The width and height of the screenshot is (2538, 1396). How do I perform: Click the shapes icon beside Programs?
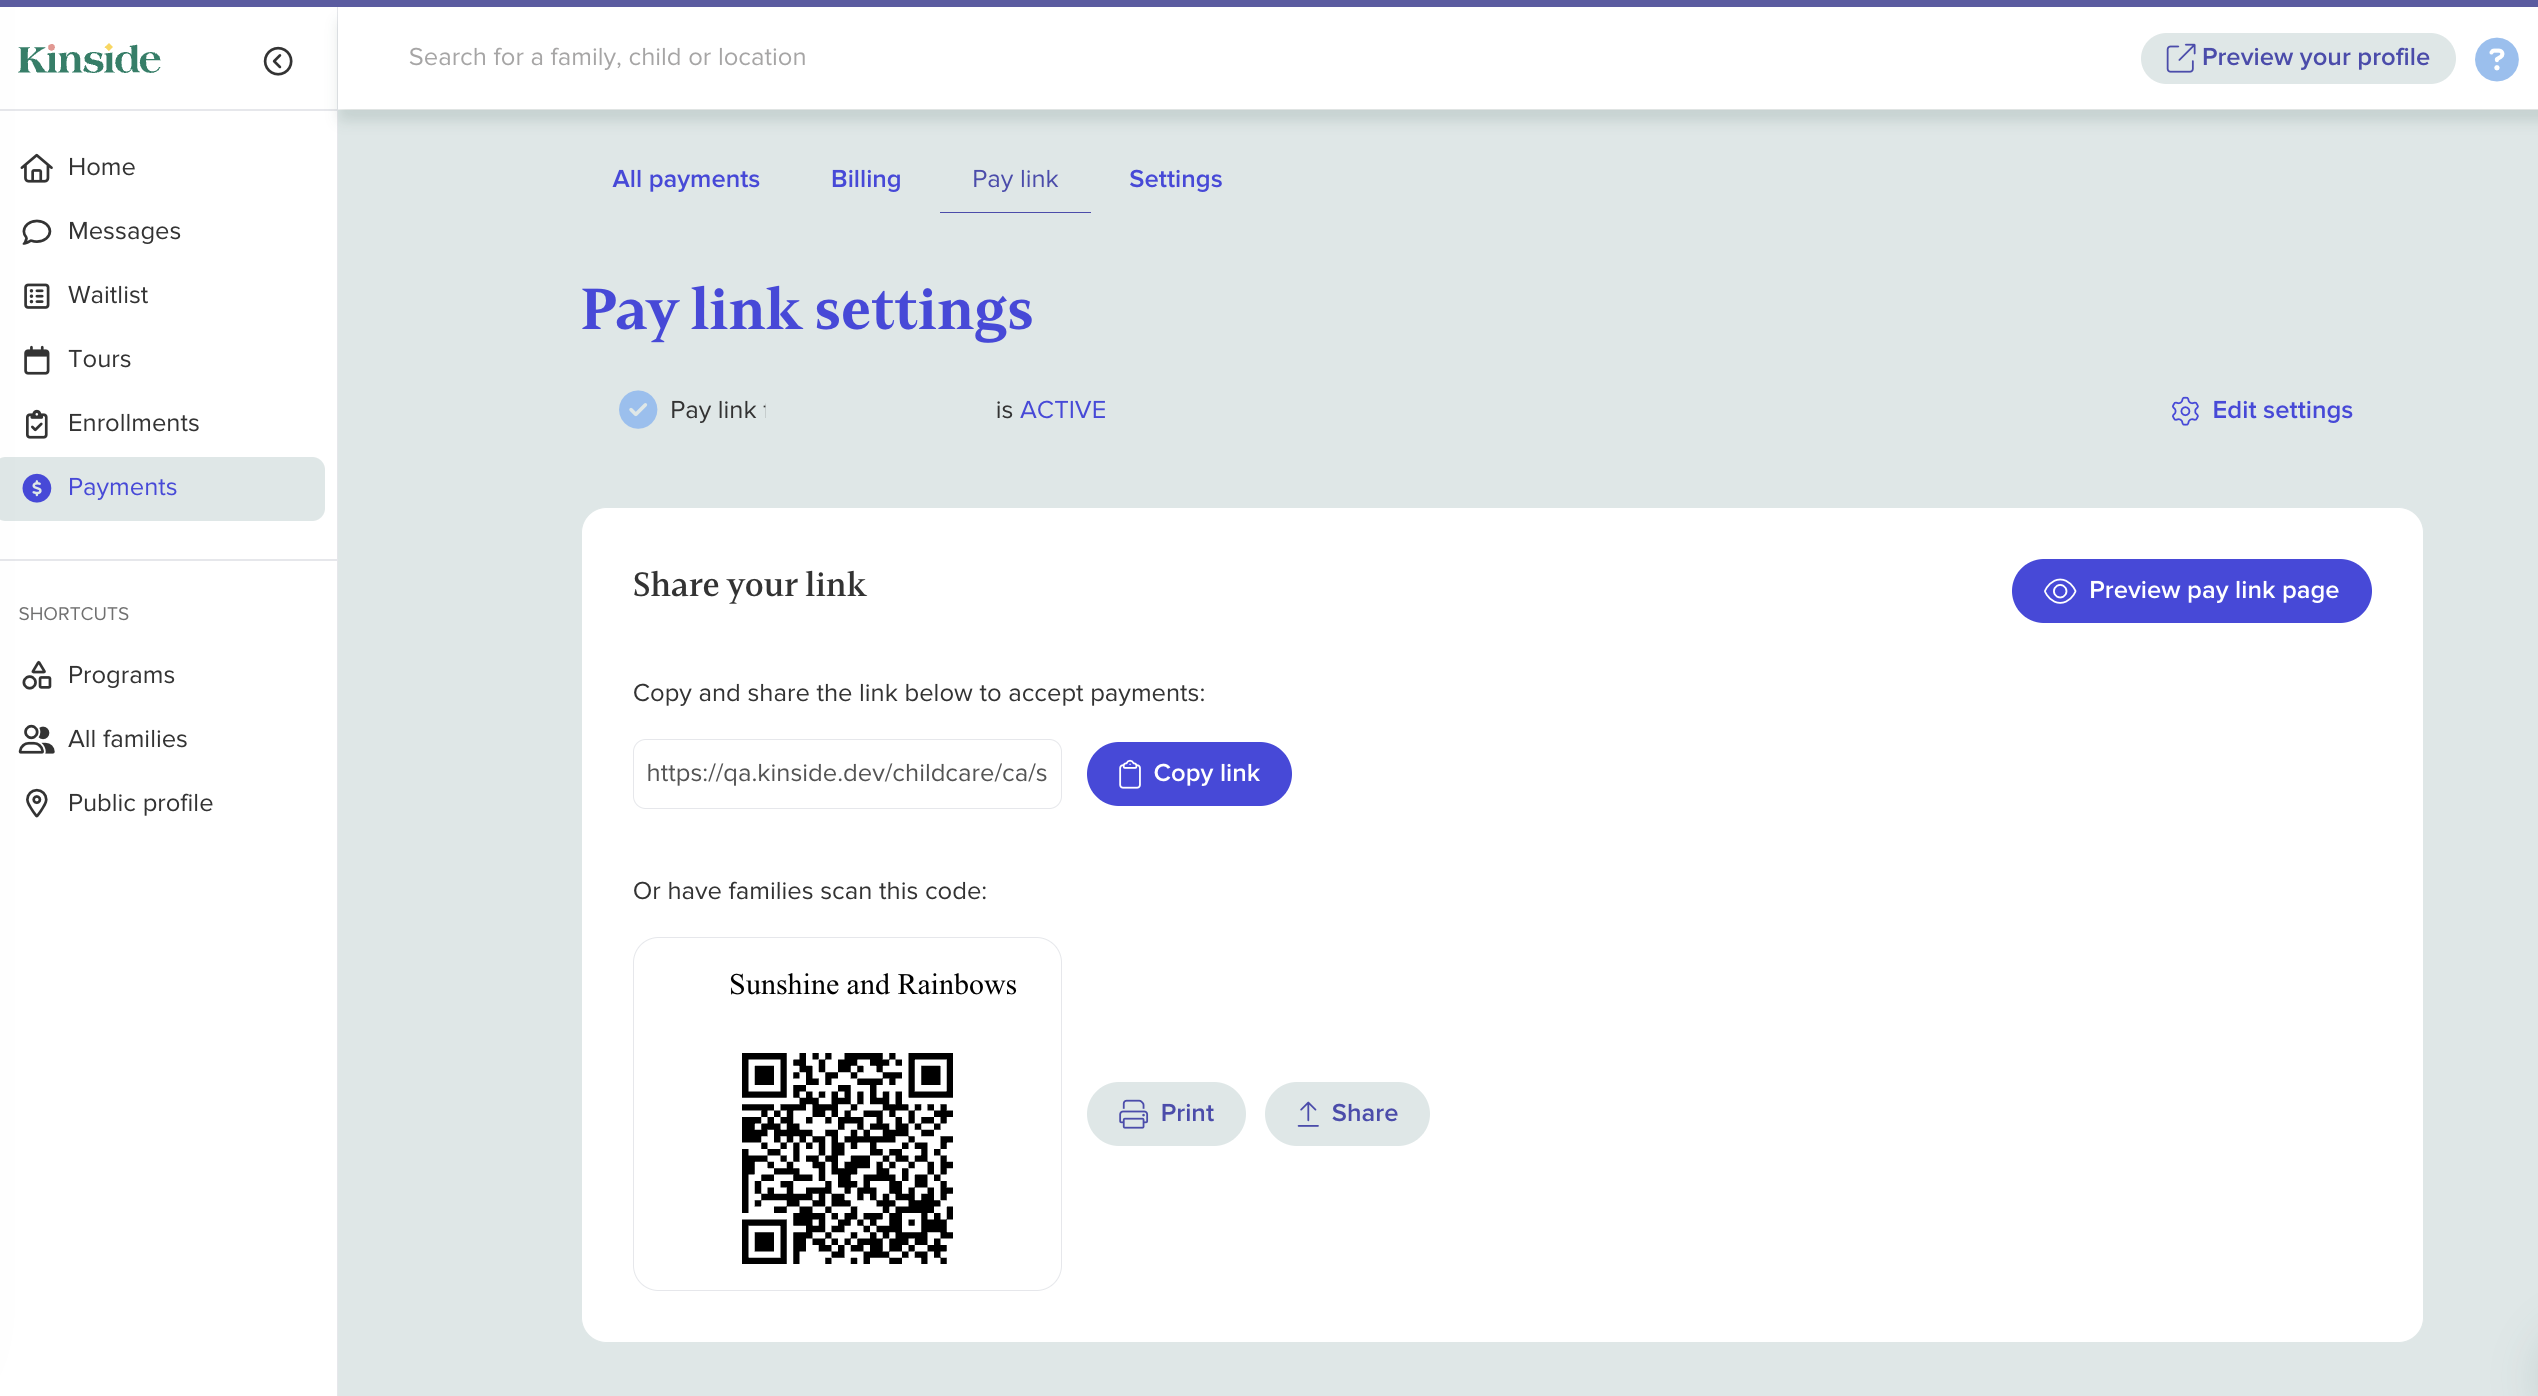click(37, 676)
